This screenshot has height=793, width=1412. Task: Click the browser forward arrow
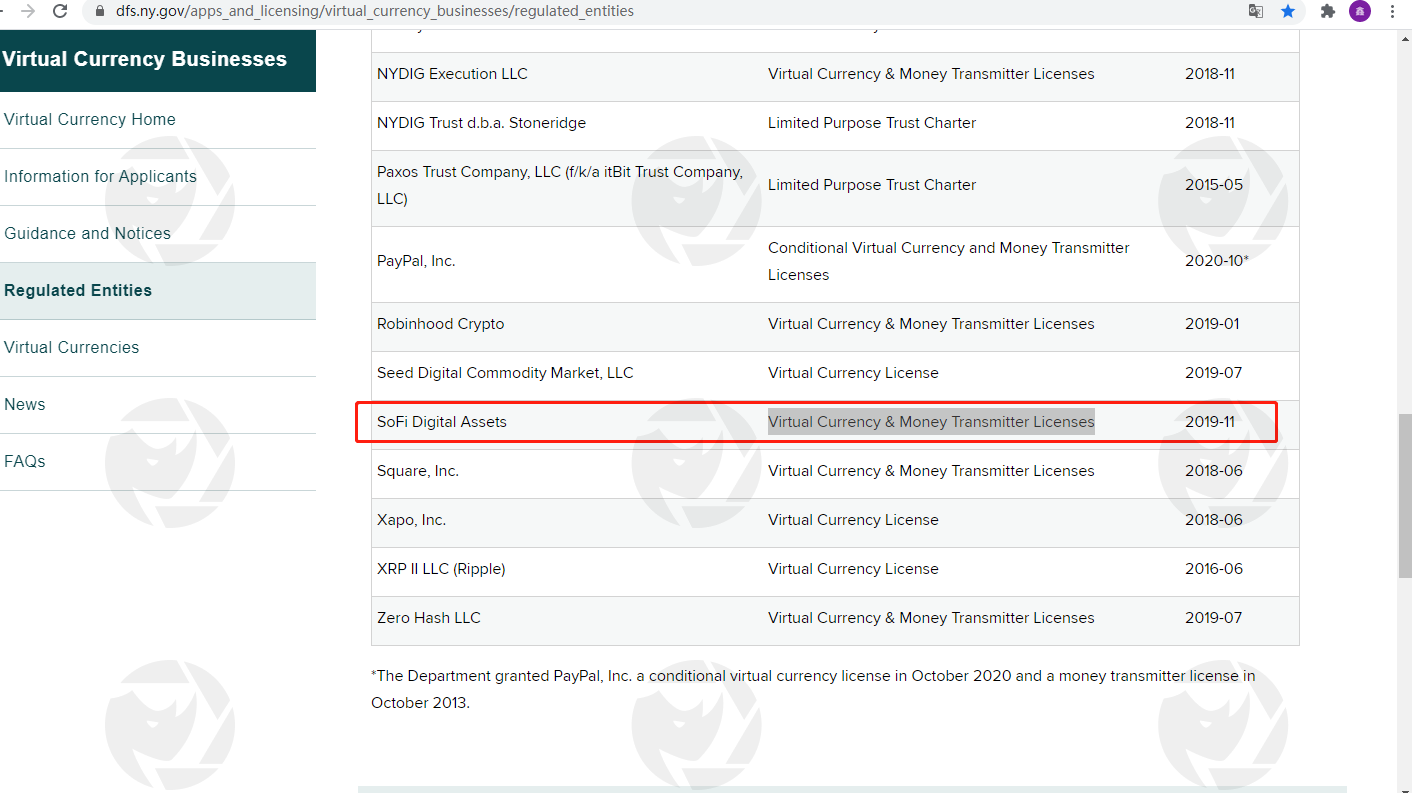tap(28, 12)
